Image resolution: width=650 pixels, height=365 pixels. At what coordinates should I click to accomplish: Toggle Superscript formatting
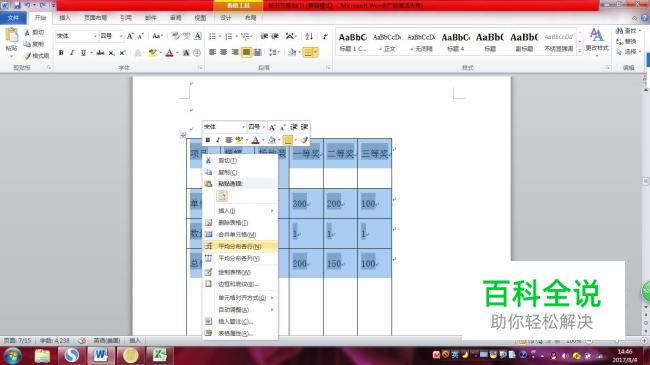pos(123,53)
